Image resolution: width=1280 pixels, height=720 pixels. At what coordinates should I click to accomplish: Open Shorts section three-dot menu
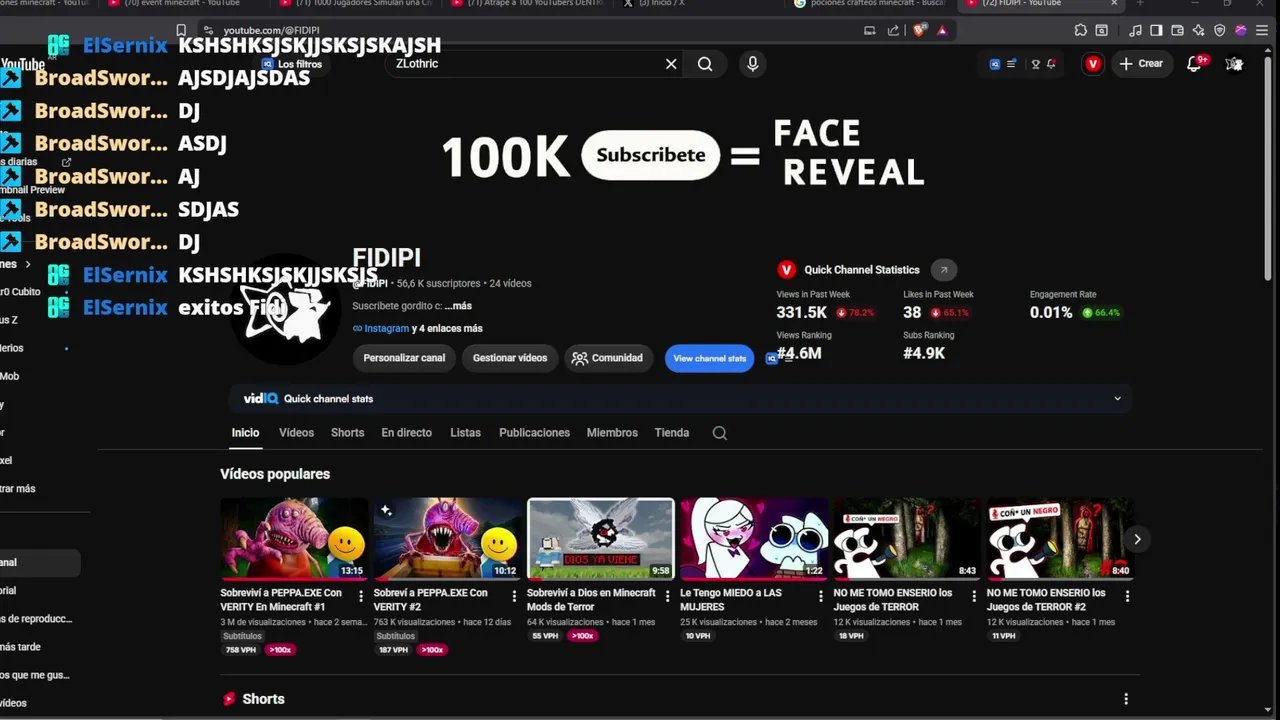(x=1126, y=699)
